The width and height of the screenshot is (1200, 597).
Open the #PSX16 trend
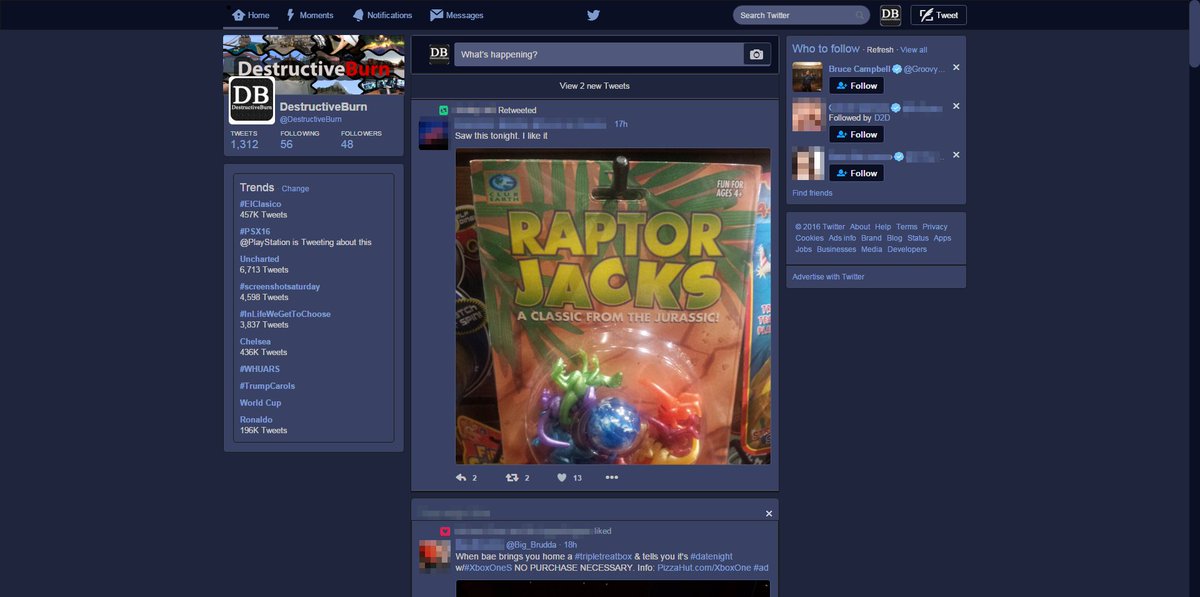[x=255, y=231]
